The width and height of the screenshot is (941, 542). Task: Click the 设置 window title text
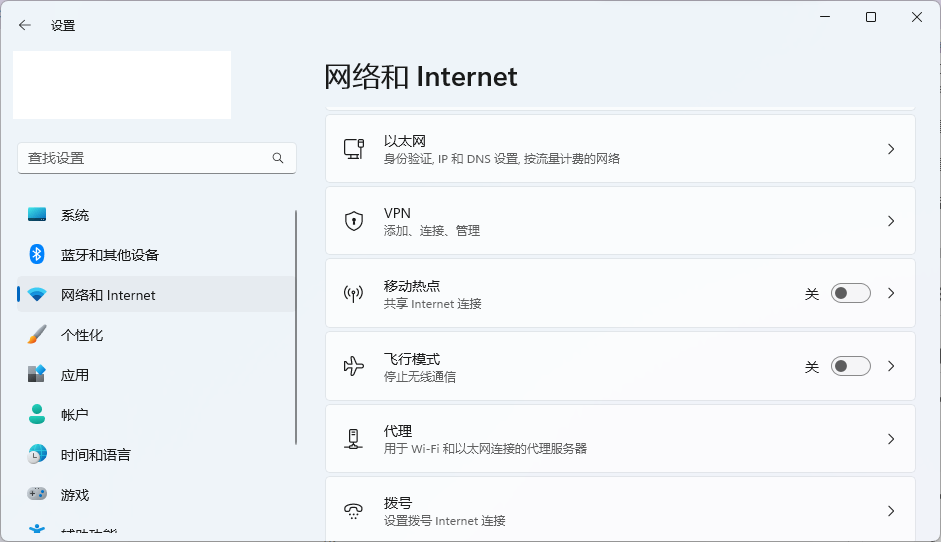(63, 26)
